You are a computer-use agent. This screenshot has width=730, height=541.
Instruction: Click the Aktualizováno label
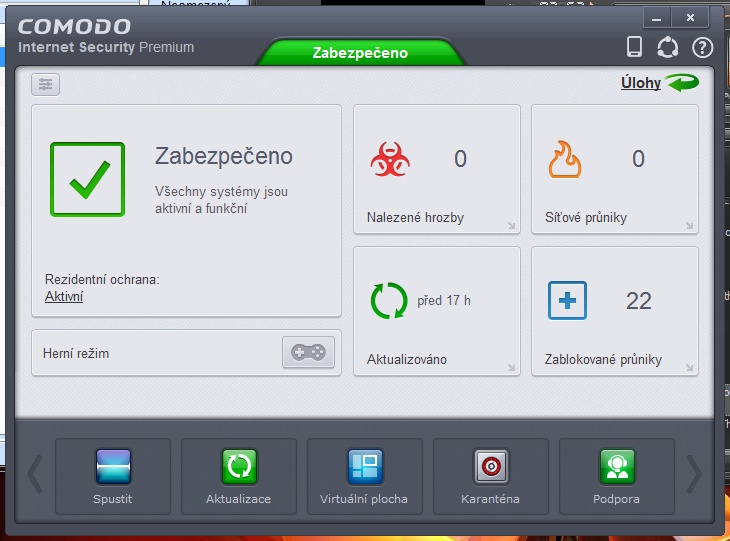(406, 359)
